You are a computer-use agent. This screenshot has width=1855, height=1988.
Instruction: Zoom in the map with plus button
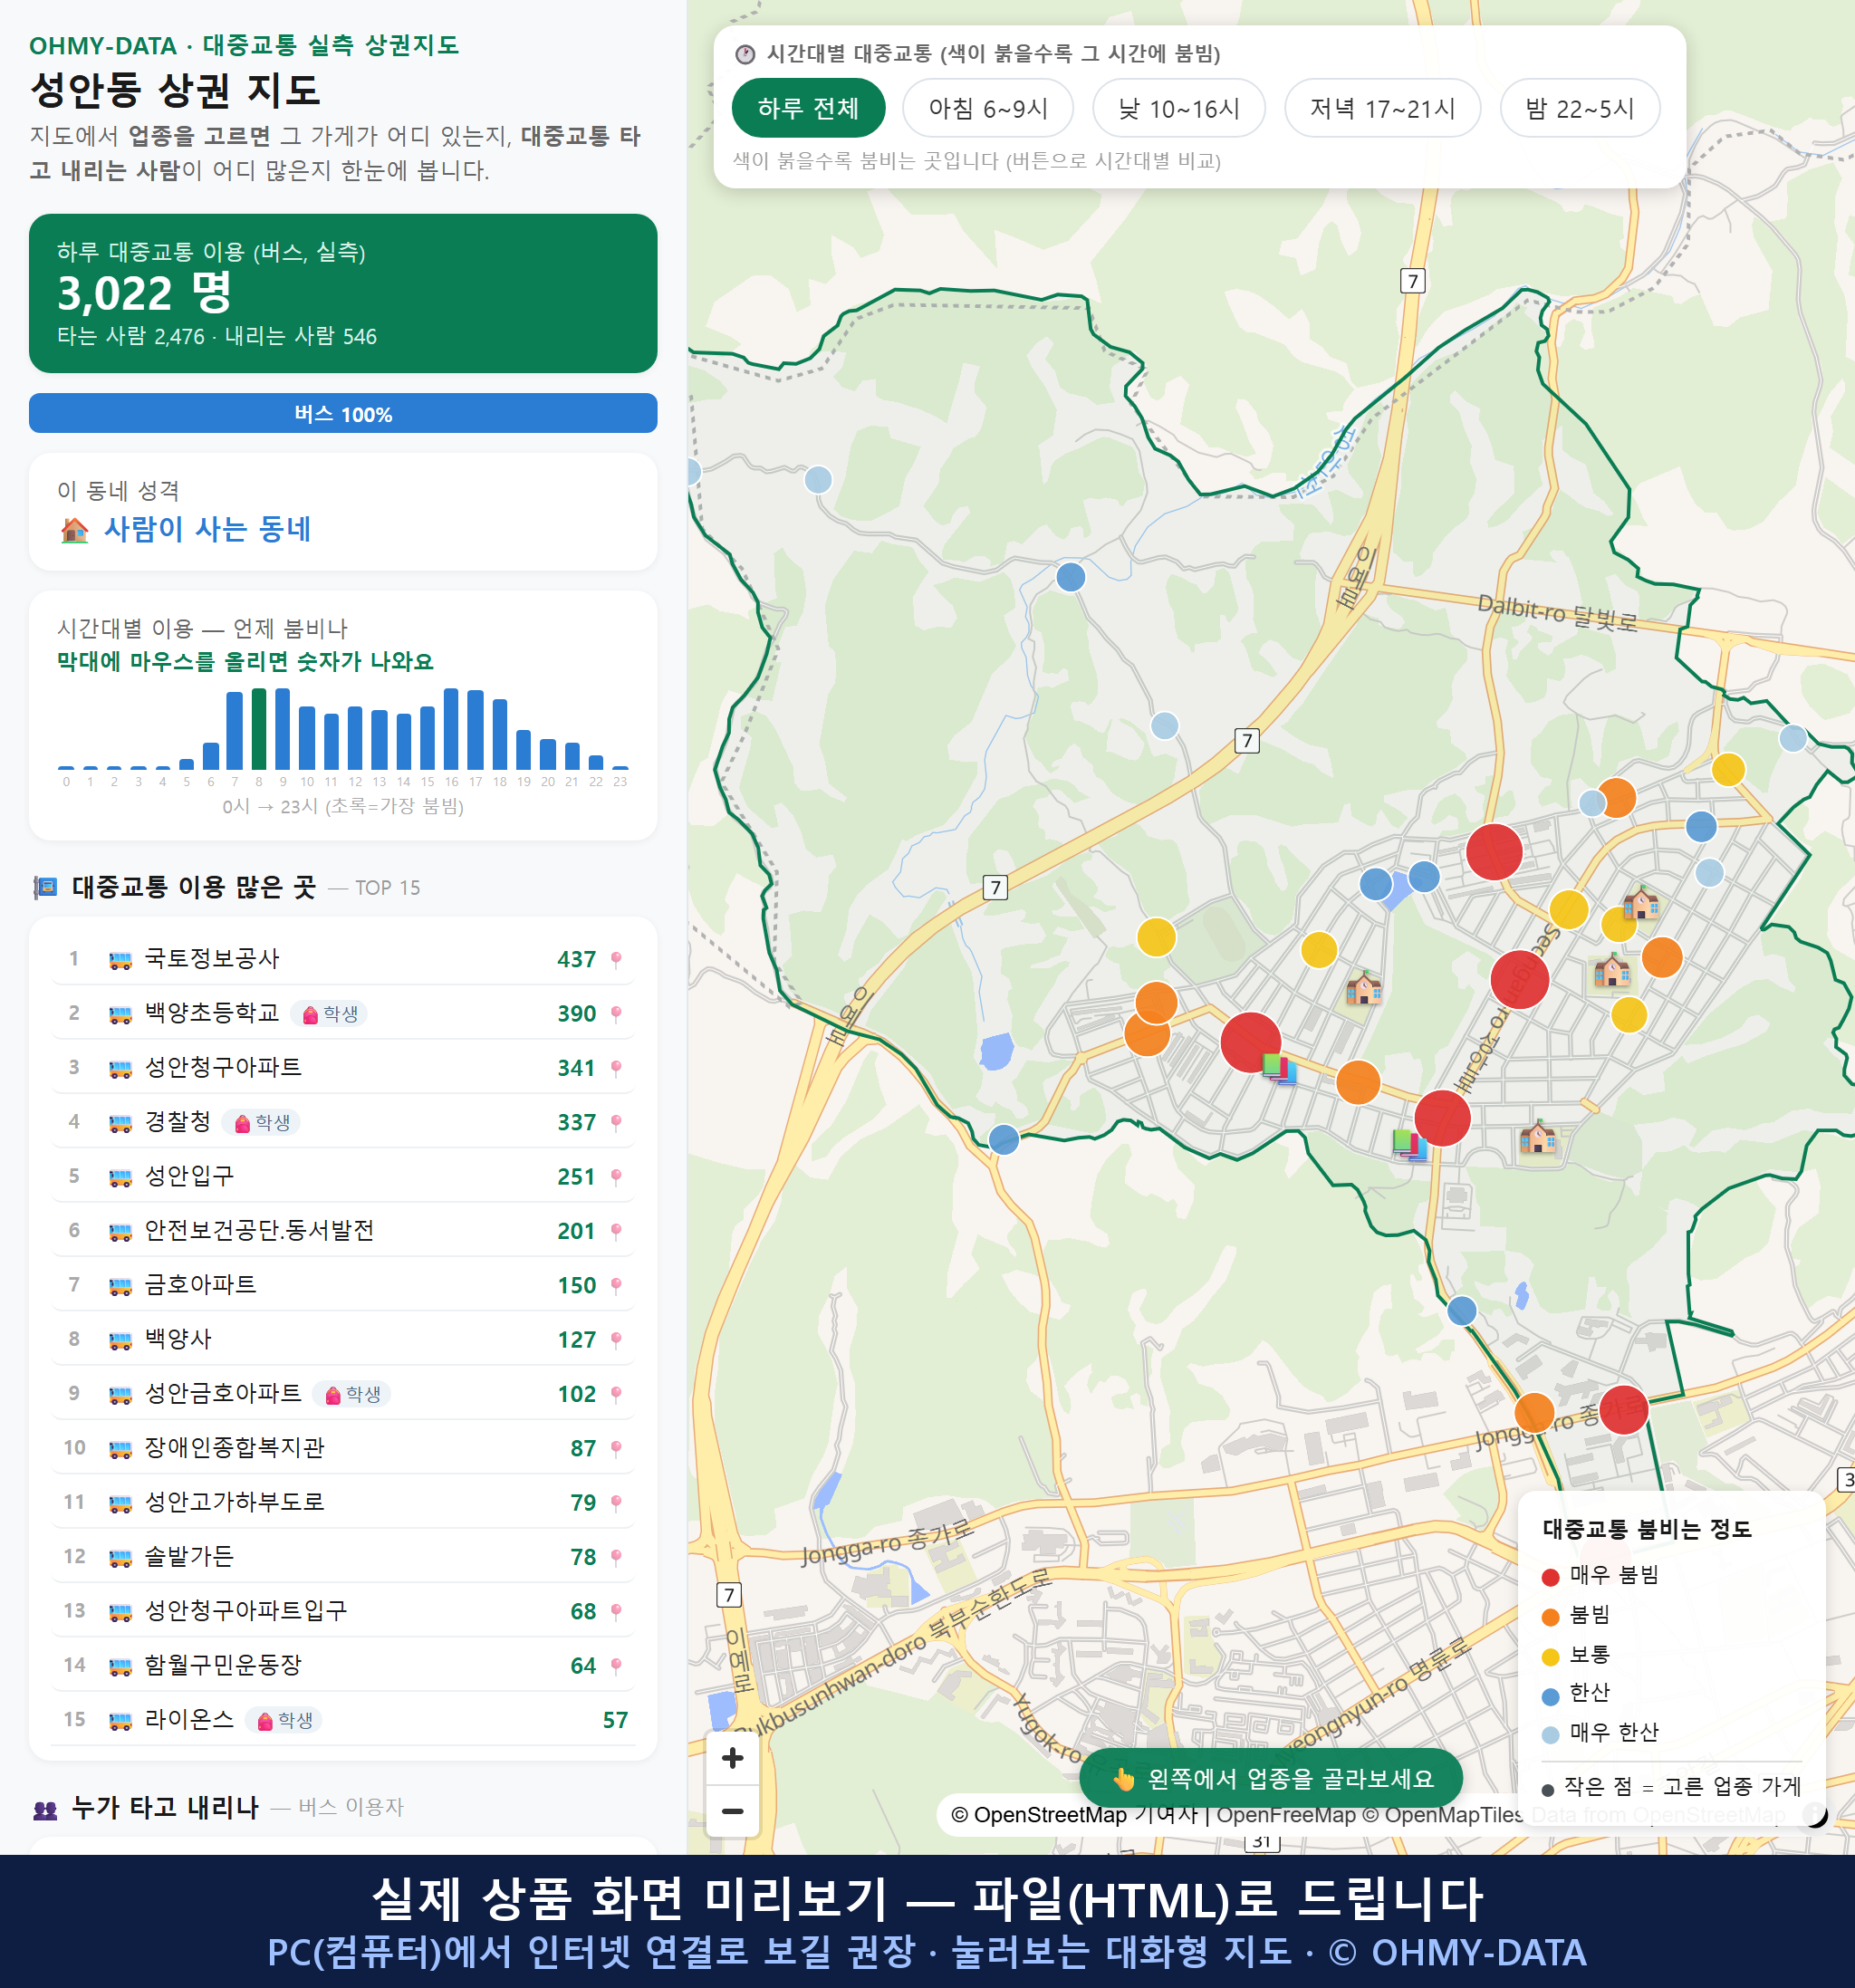click(x=732, y=1757)
